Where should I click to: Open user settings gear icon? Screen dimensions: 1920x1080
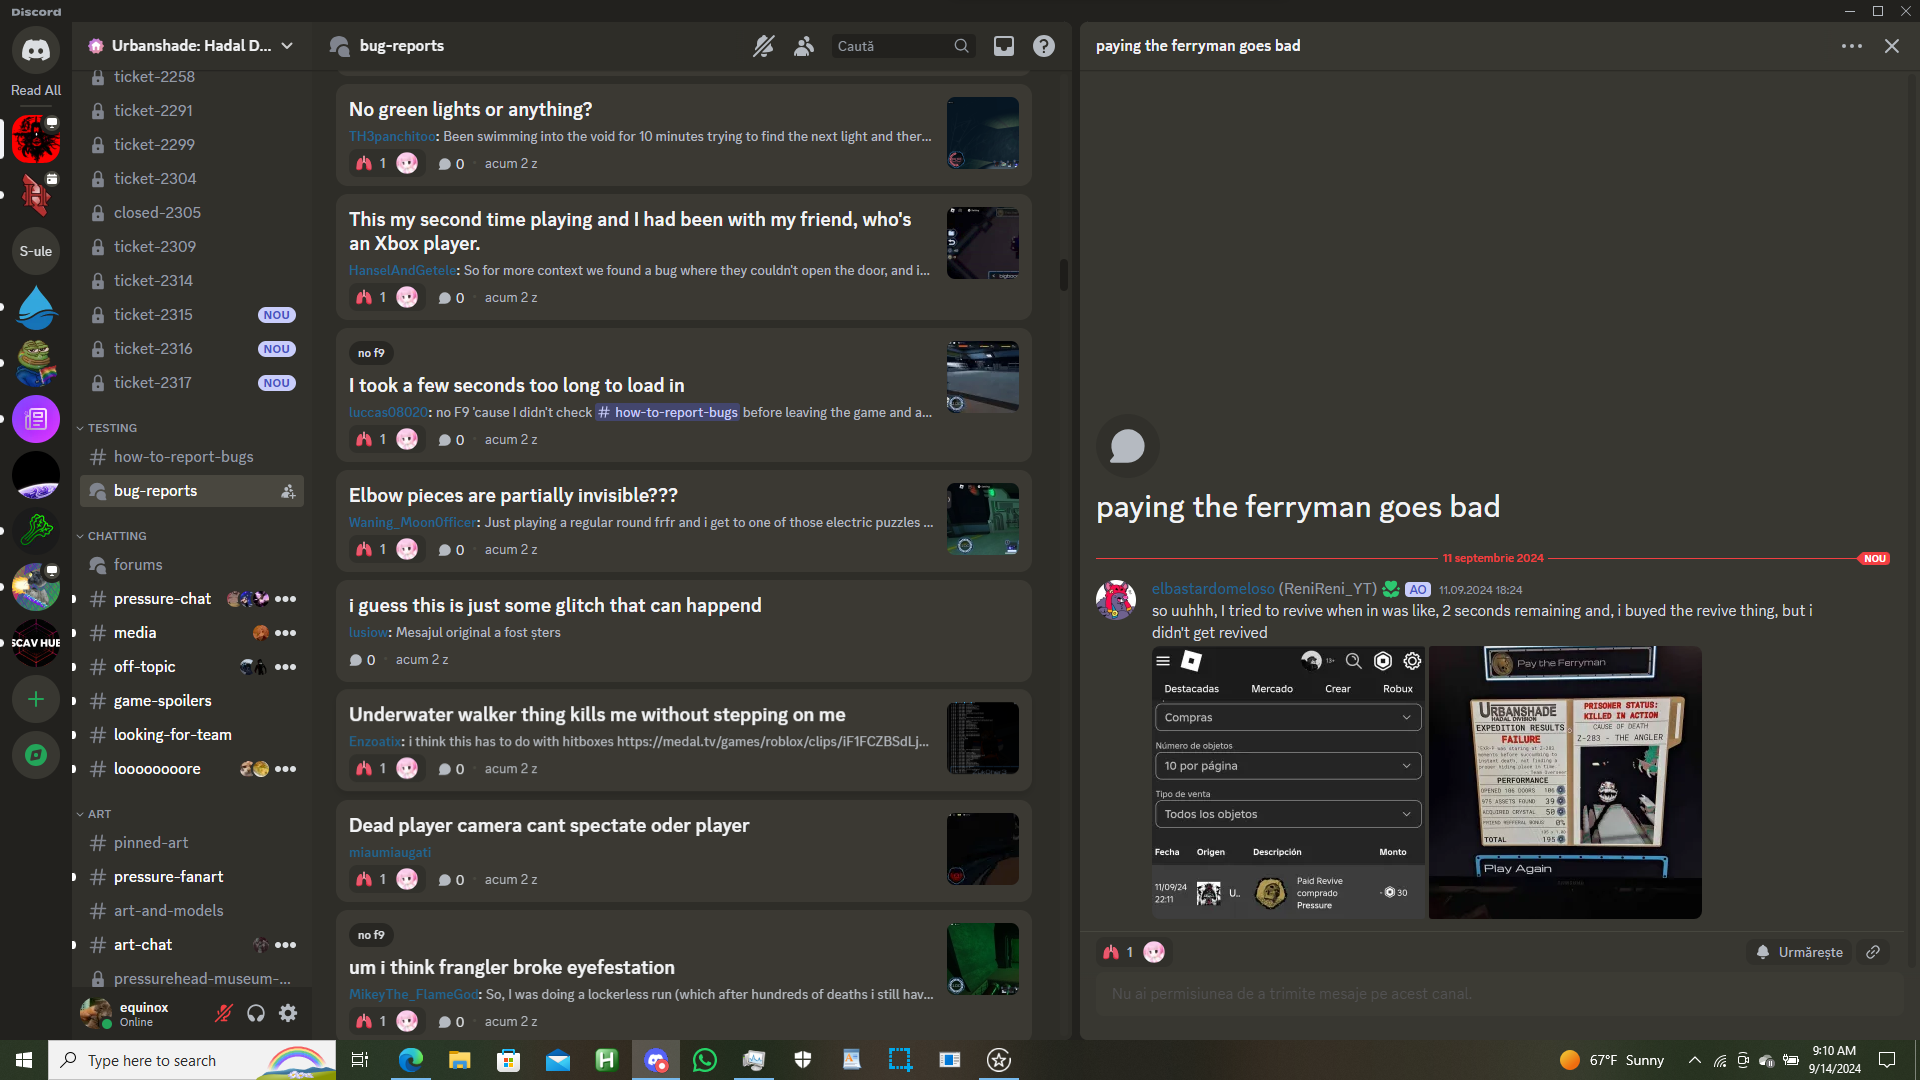click(288, 1013)
